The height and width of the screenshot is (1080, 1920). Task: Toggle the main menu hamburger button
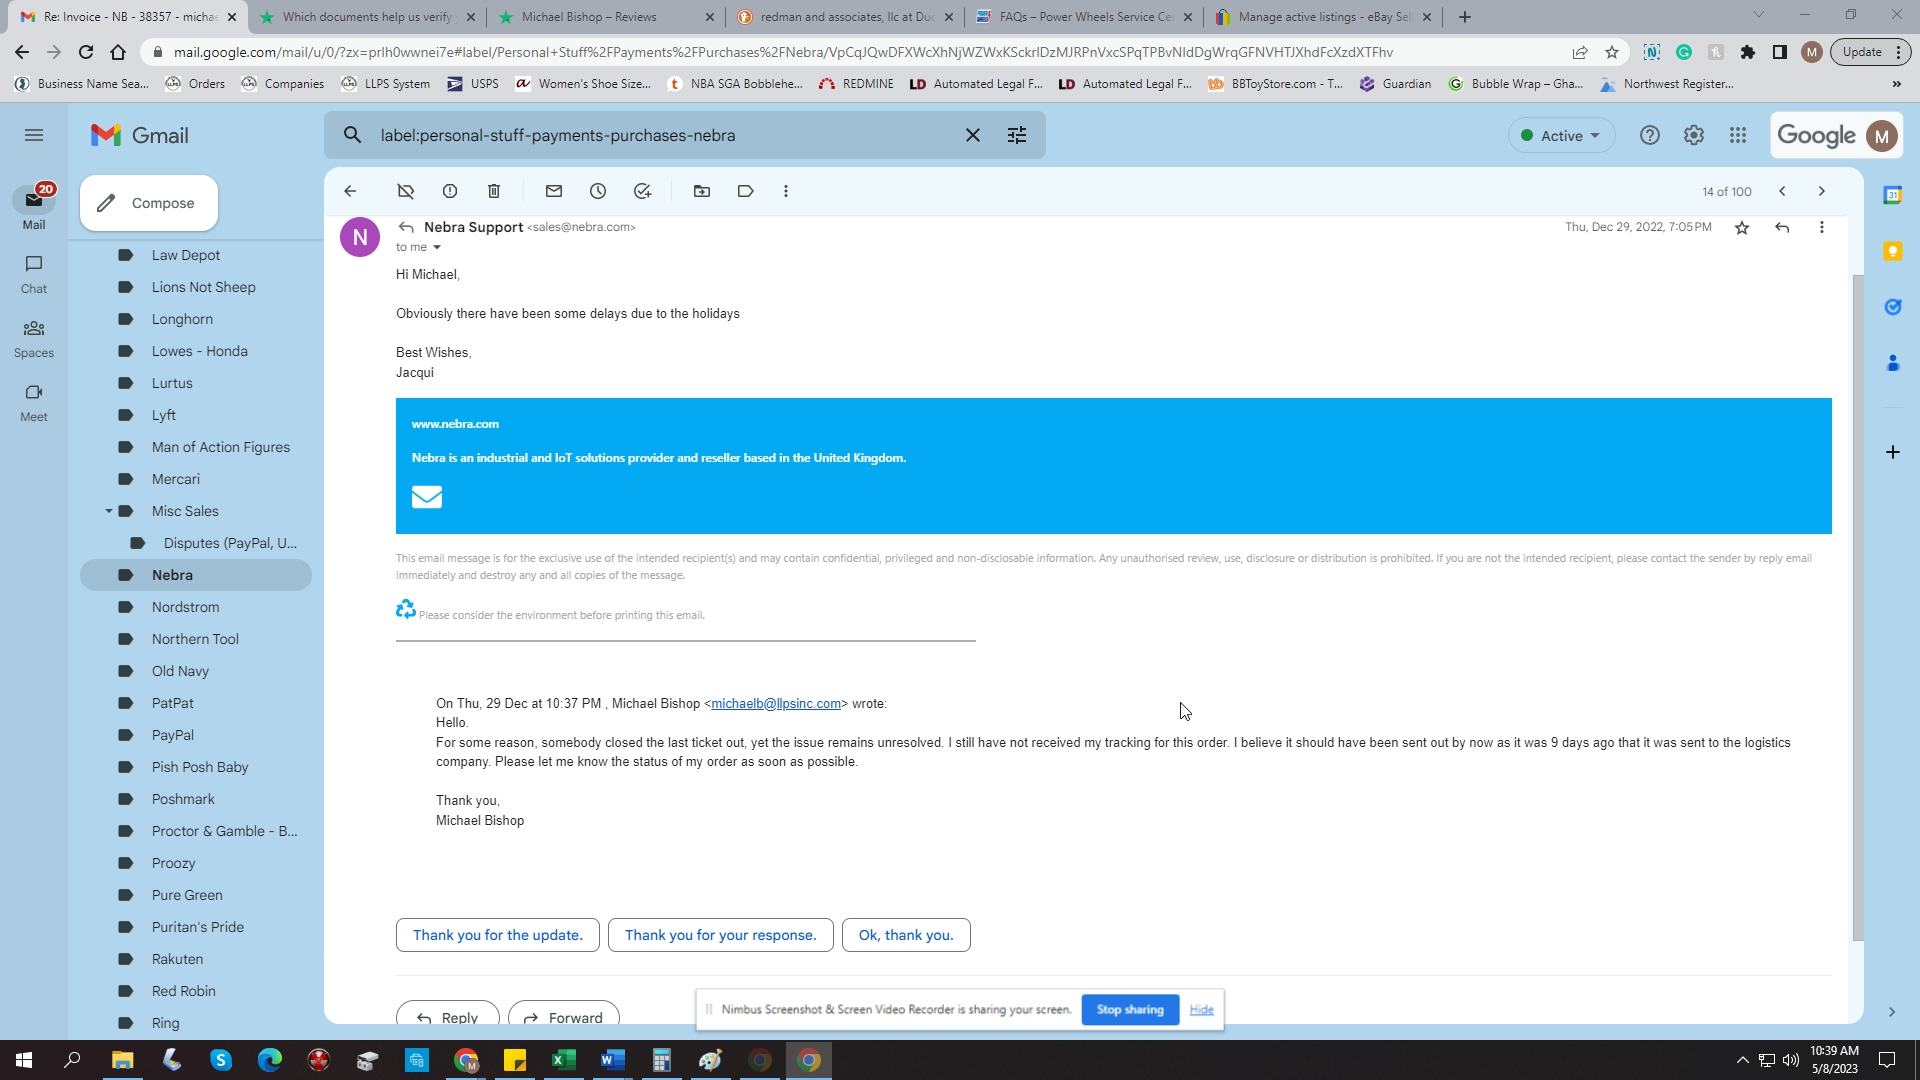click(34, 135)
